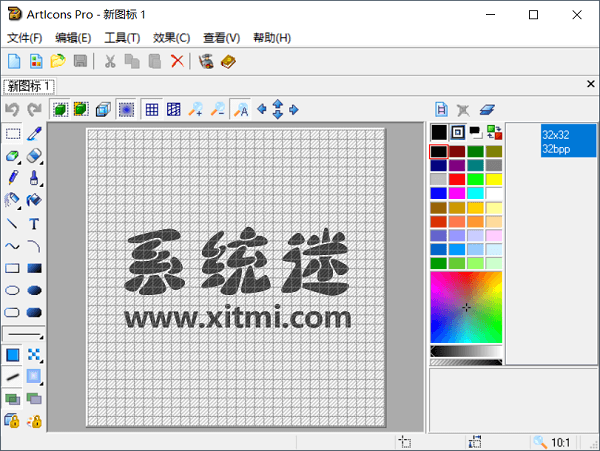Pick the red color swatch
600x451 pixels.
tap(457, 179)
